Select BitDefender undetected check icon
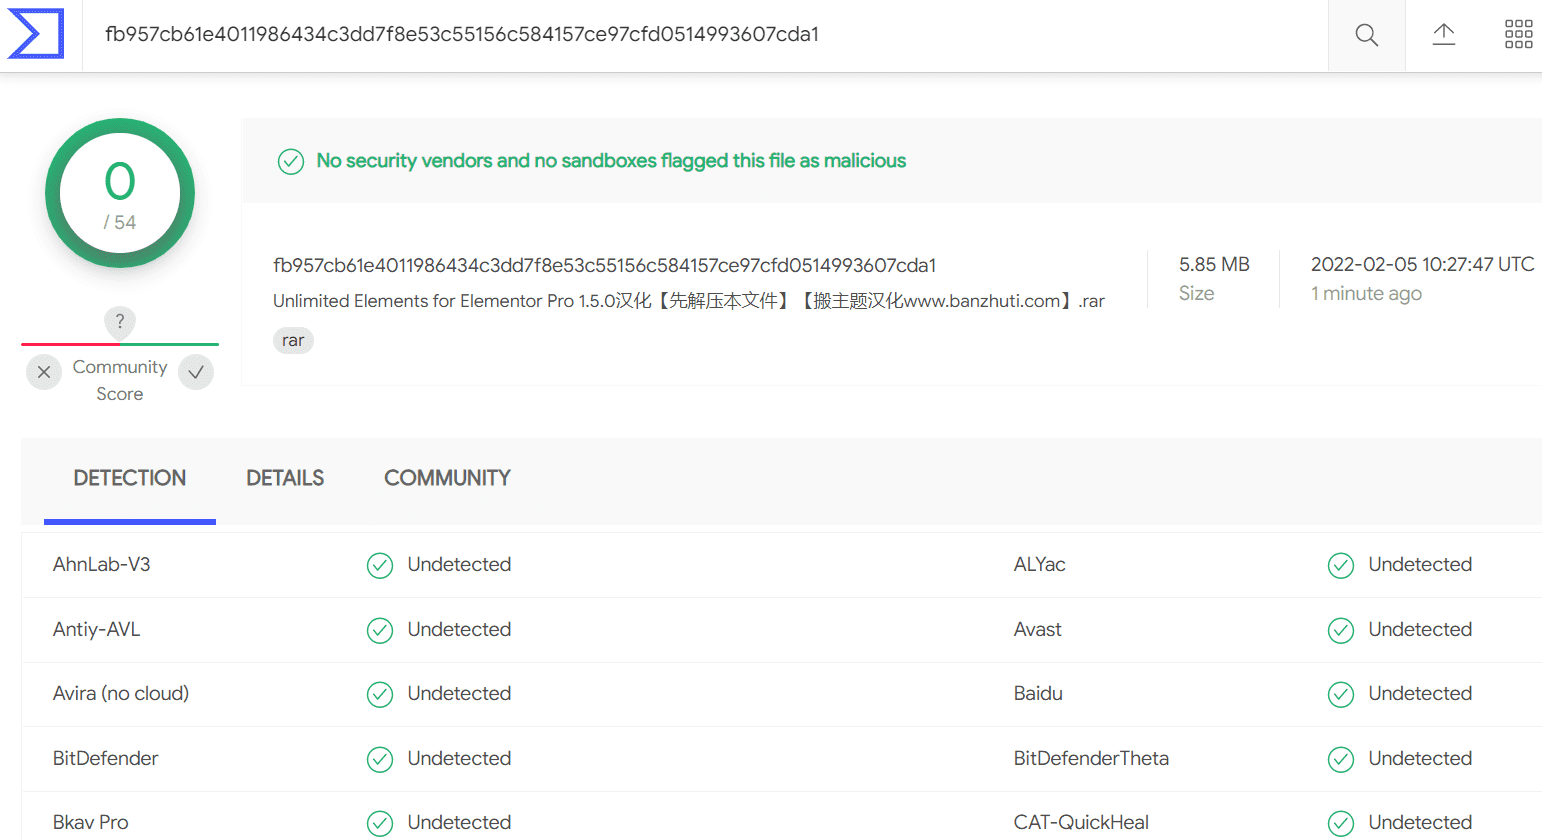The width and height of the screenshot is (1542, 839). 380,759
